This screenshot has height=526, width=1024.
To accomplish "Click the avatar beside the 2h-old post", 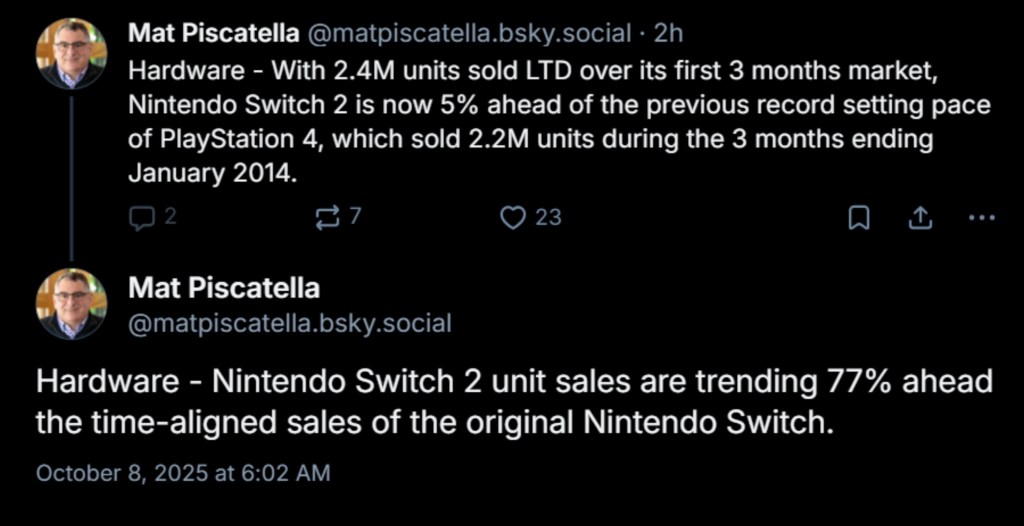I will click(x=71, y=54).
